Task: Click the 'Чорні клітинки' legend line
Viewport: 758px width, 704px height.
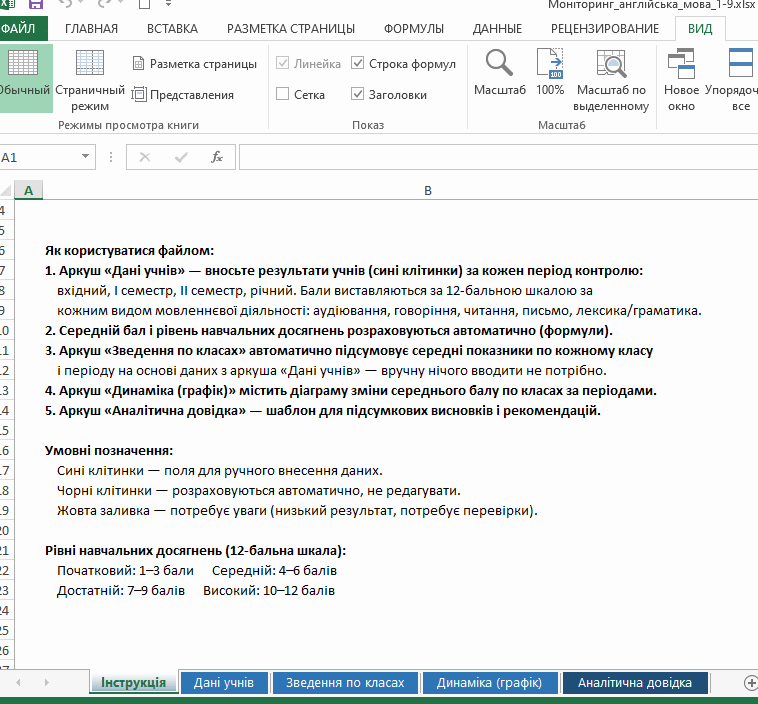Action: (259, 490)
